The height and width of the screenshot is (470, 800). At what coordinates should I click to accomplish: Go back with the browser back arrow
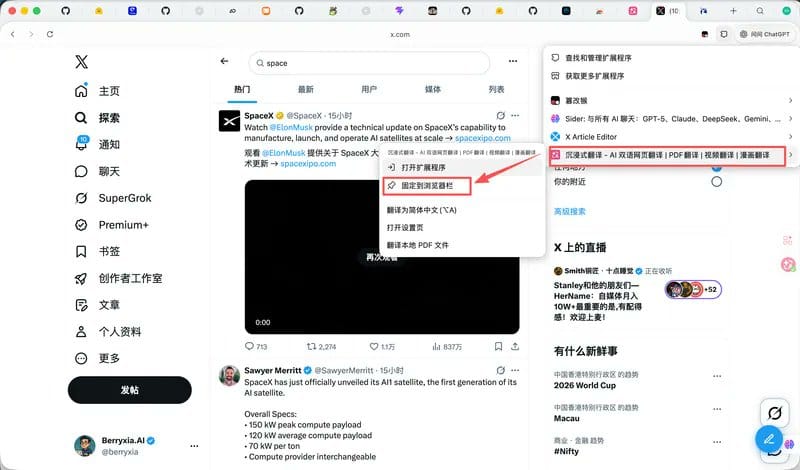coord(13,34)
